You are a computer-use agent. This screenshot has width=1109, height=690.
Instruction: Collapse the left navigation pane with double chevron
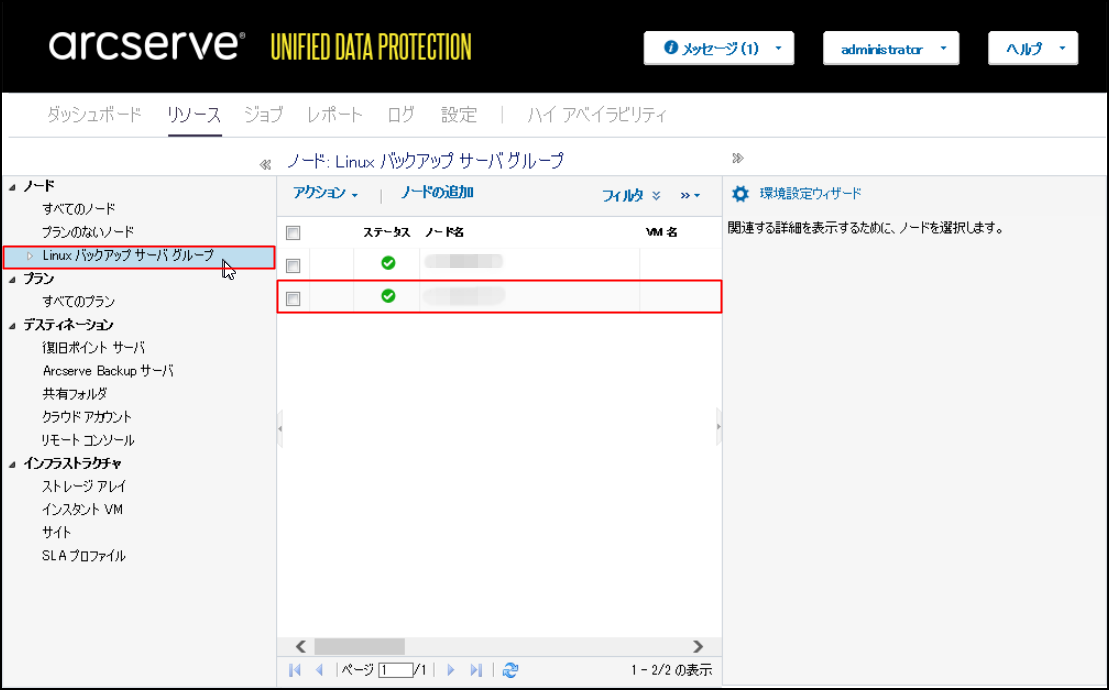(265, 165)
